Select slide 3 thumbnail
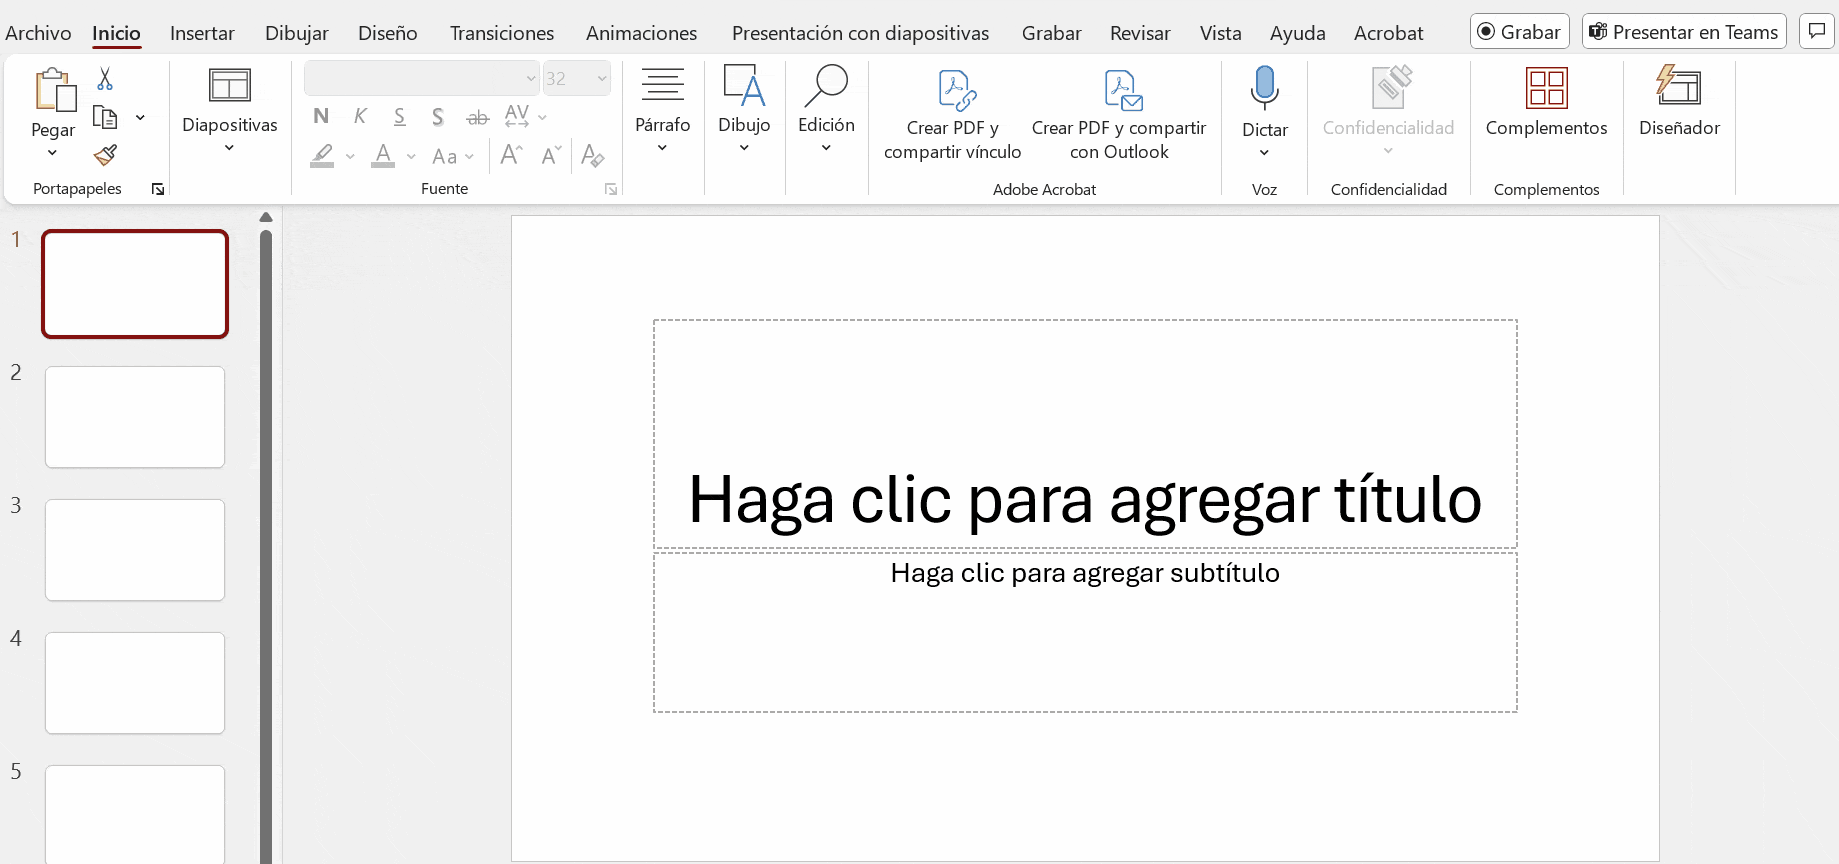Screen dimensions: 1839x864 (135, 550)
